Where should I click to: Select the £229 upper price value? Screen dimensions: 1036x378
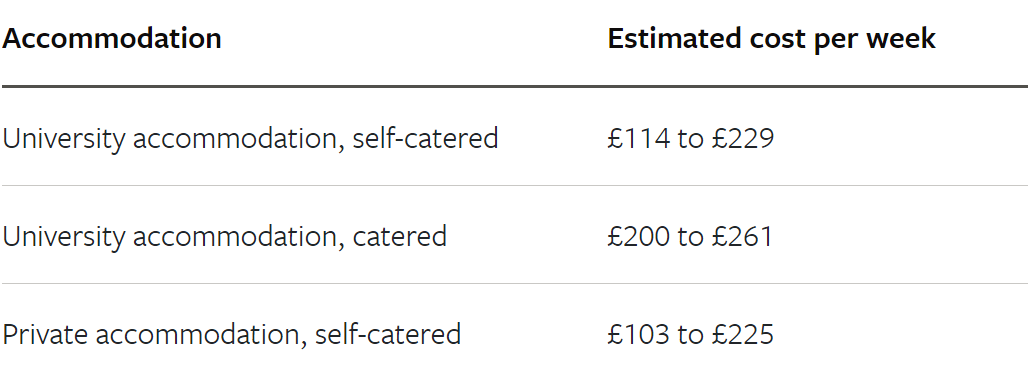[x=742, y=139]
